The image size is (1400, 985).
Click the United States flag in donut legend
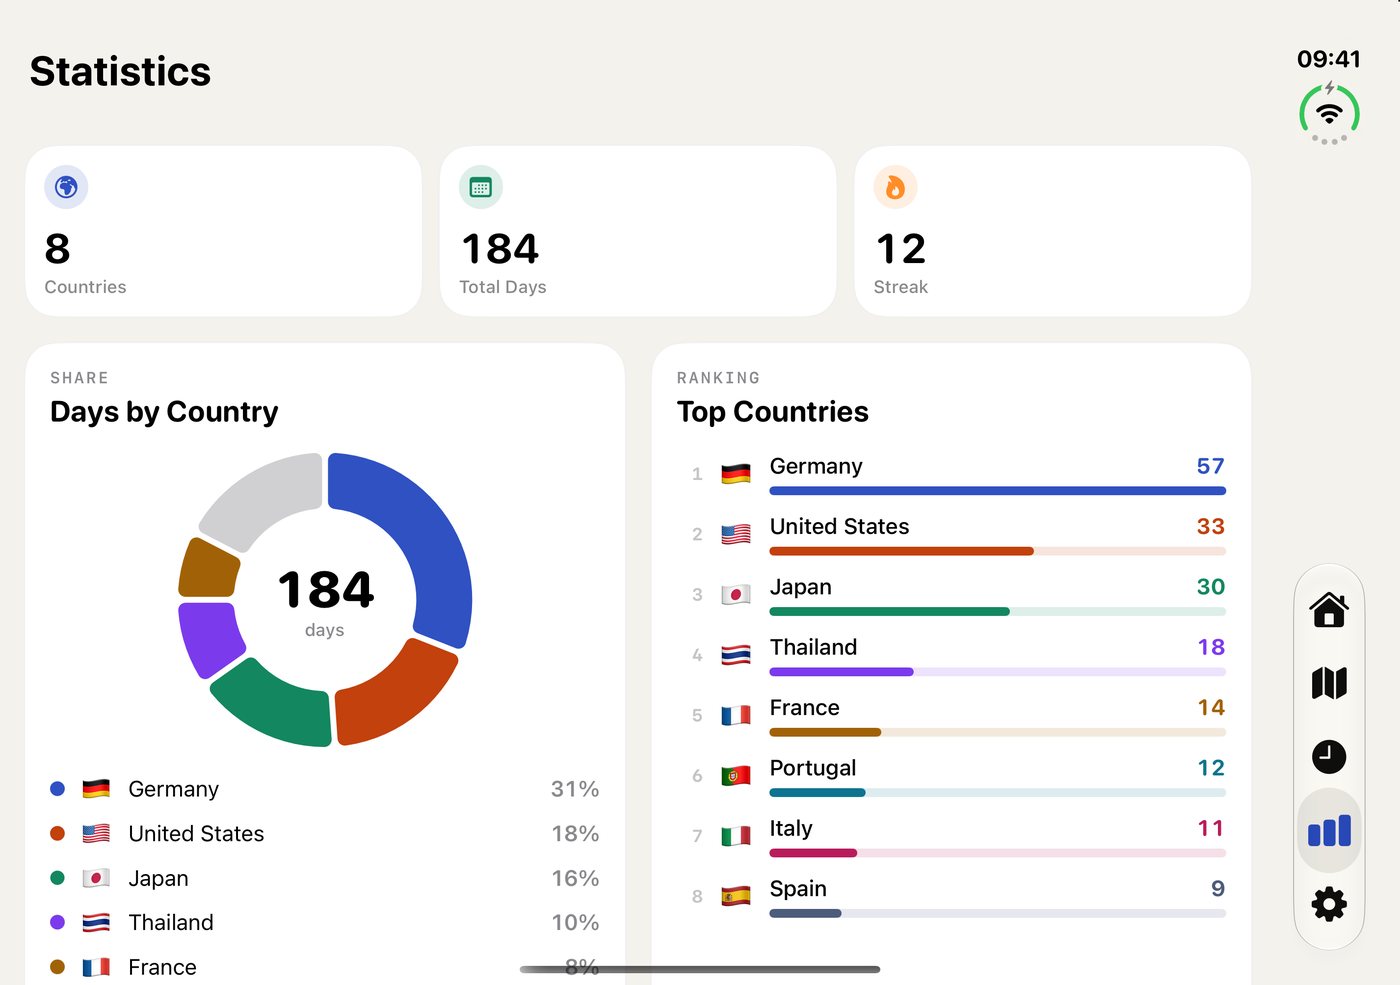[x=96, y=833]
